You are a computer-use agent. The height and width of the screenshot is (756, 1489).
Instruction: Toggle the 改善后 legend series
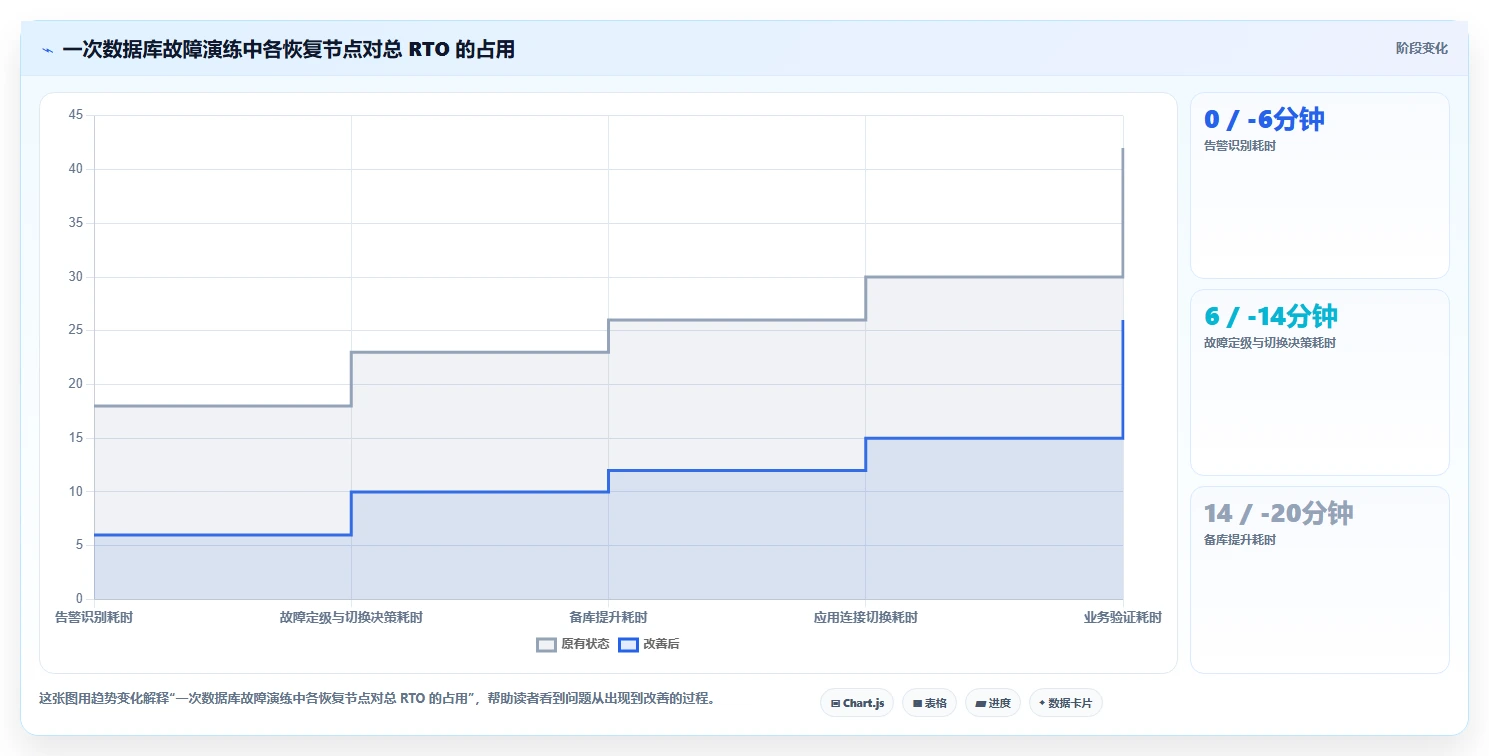(649, 644)
